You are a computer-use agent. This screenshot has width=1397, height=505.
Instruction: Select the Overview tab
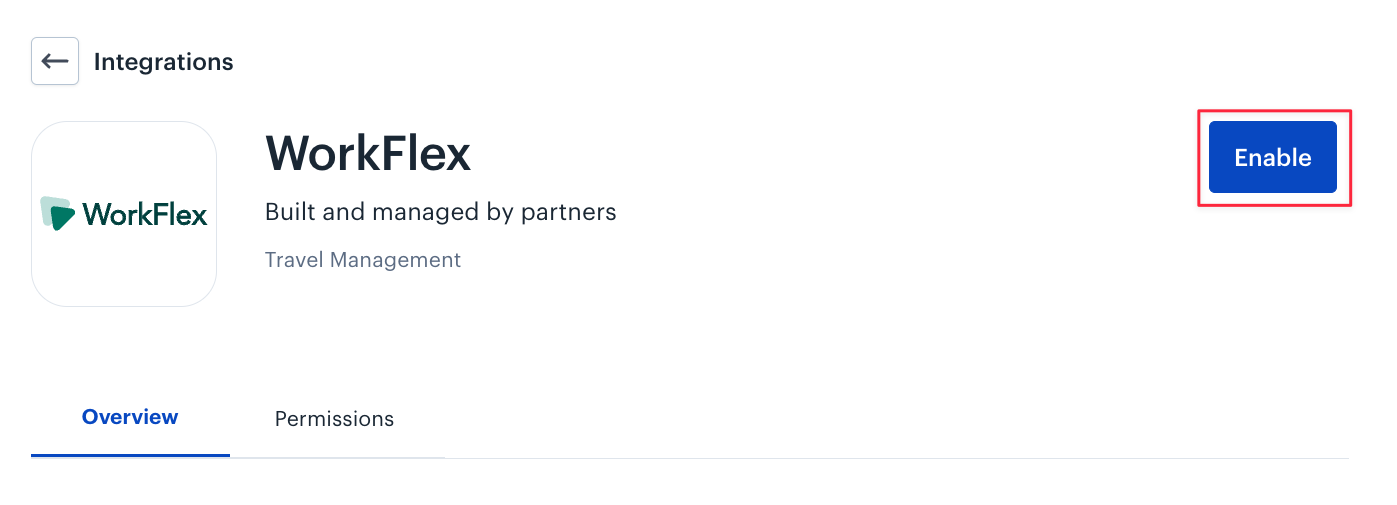coord(130,417)
